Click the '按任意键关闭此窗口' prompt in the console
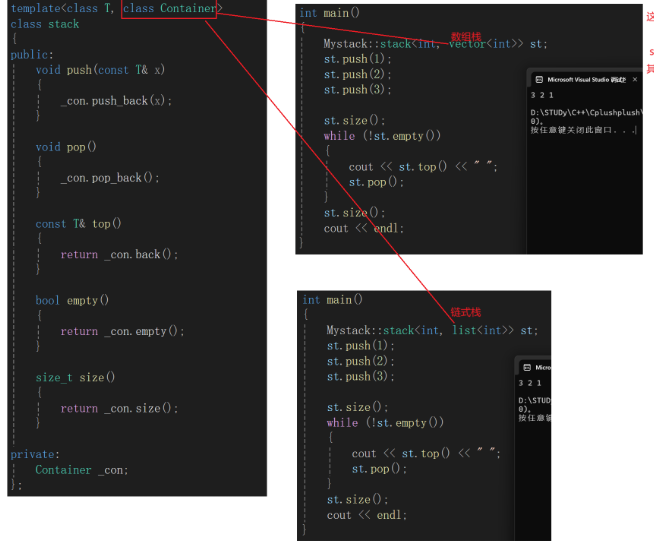This screenshot has width=654, height=559. pos(583,130)
